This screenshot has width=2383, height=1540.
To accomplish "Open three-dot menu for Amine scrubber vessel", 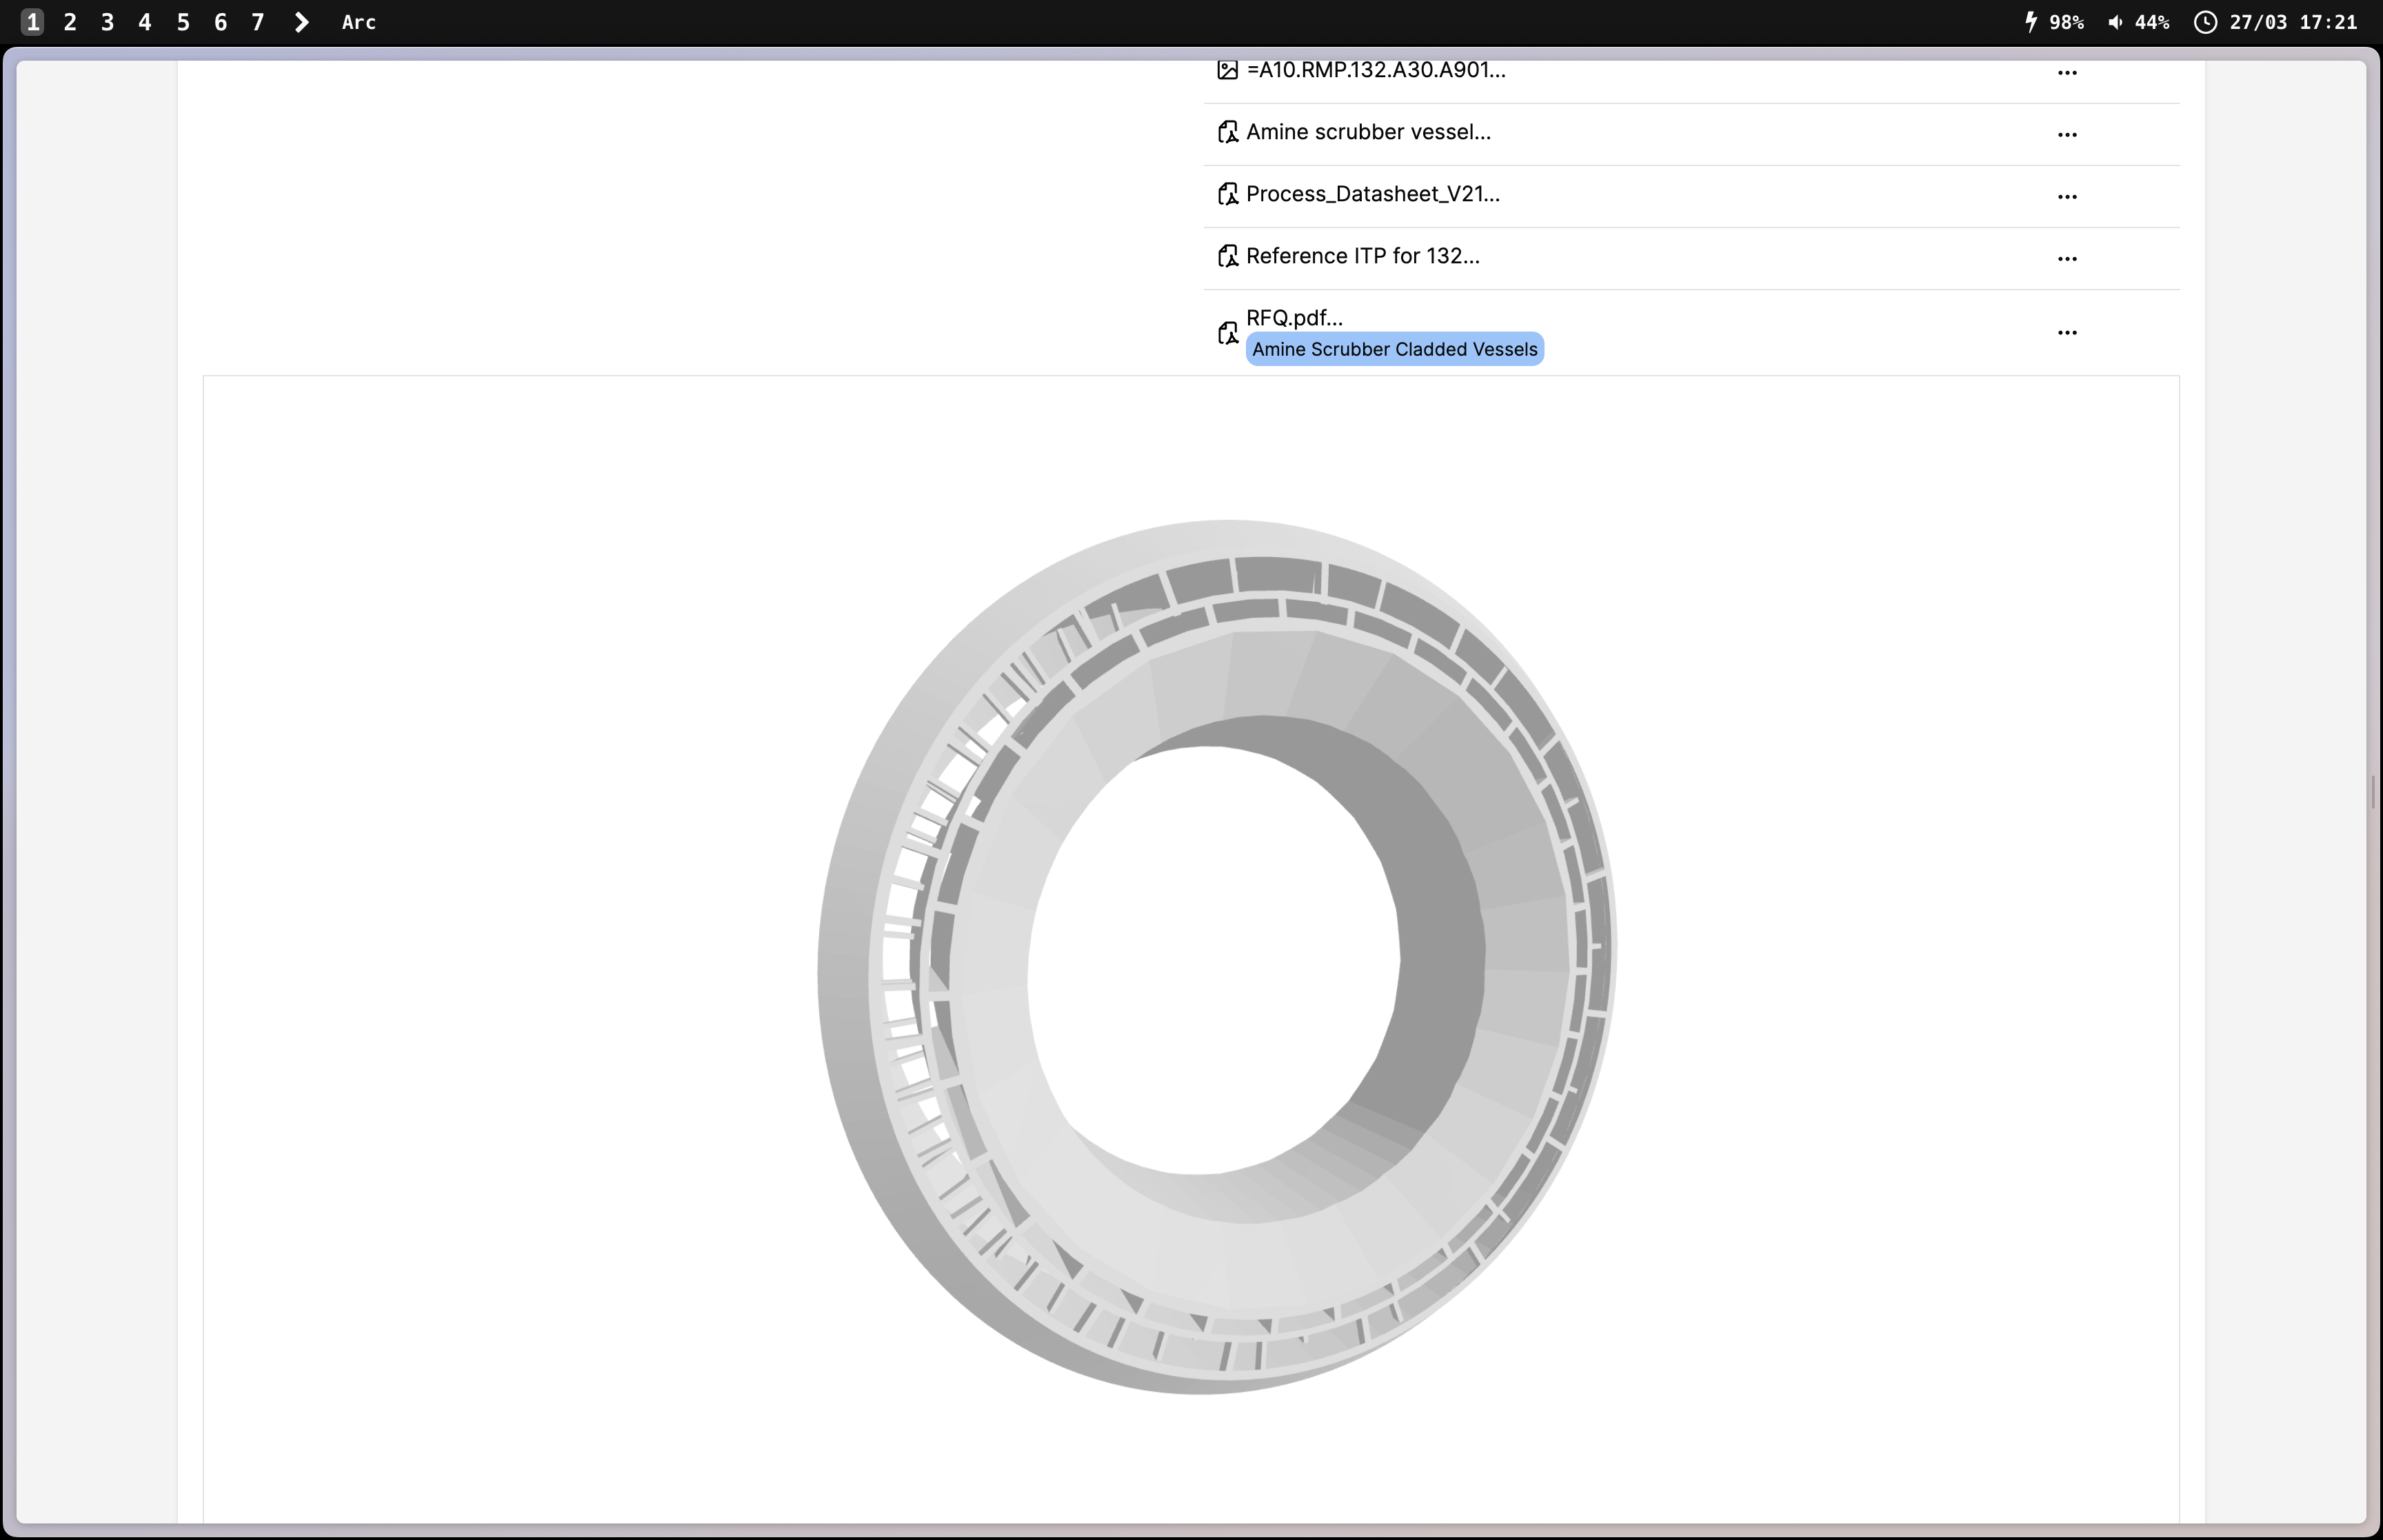I will tap(2067, 134).
